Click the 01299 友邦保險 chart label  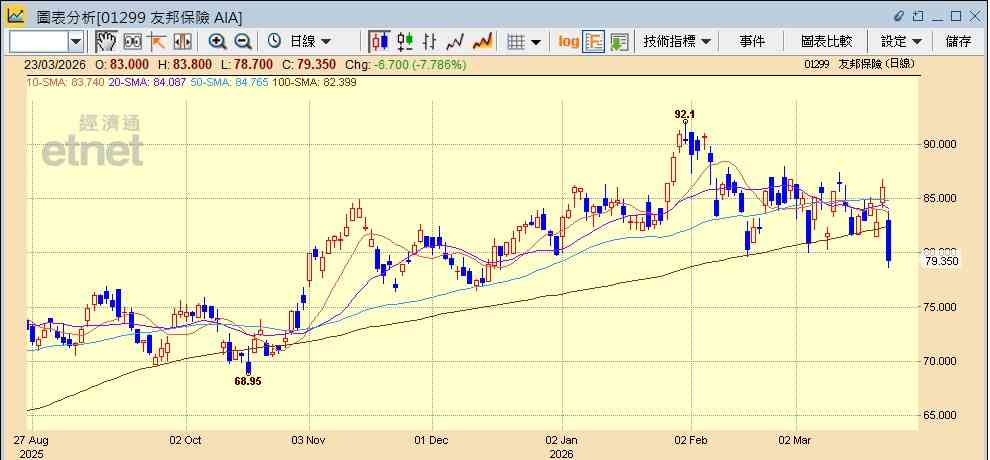[x=860, y=64]
